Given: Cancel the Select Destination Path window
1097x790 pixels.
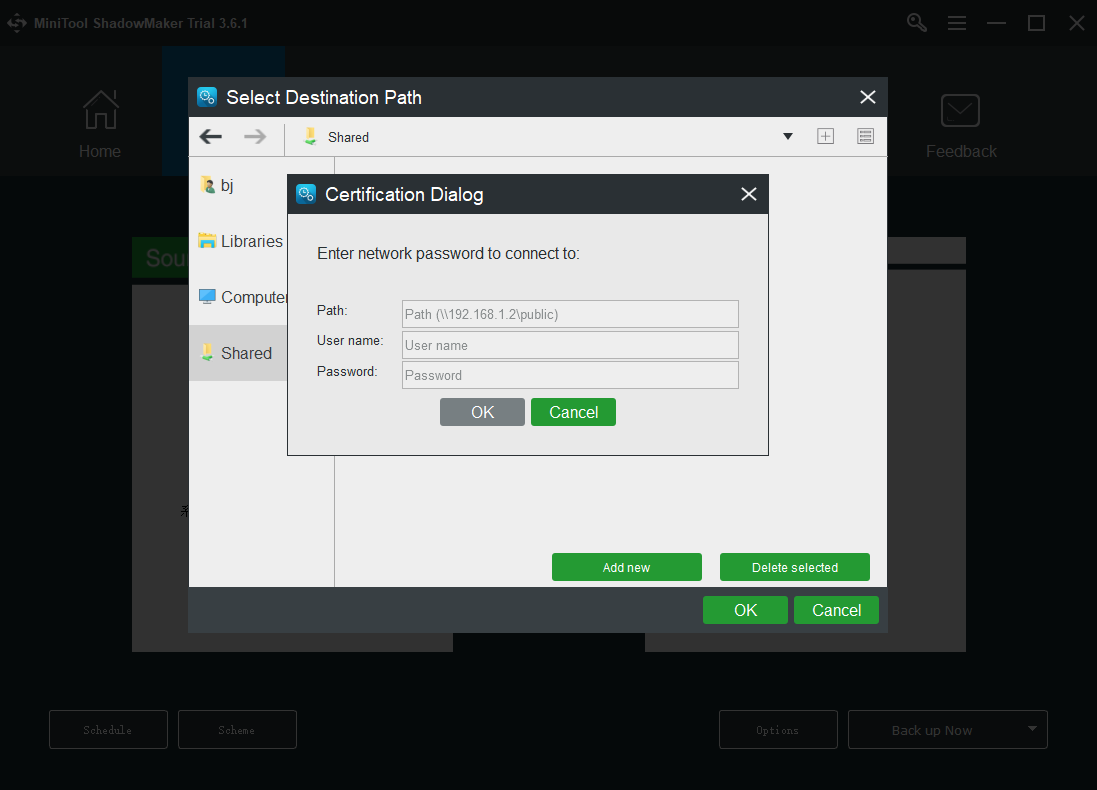Looking at the screenshot, I should [x=836, y=610].
